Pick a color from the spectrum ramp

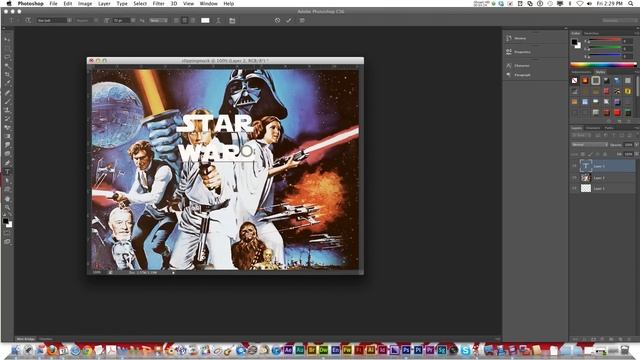[x=603, y=64]
